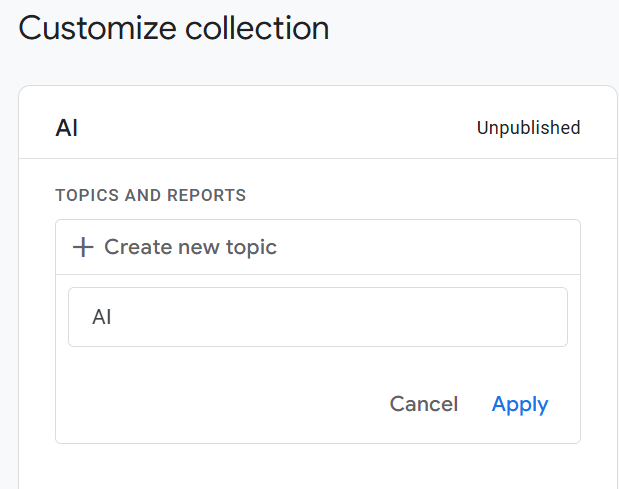Click the plus icon beside Create new topic
Image resolution: width=619 pixels, height=489 pixels.
83,247
